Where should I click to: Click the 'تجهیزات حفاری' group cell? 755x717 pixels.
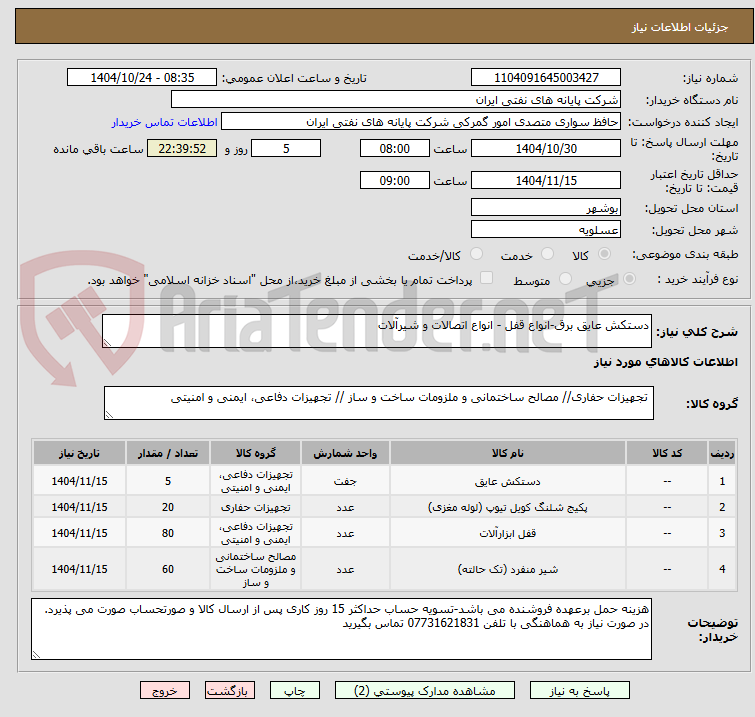pos(256,507)
